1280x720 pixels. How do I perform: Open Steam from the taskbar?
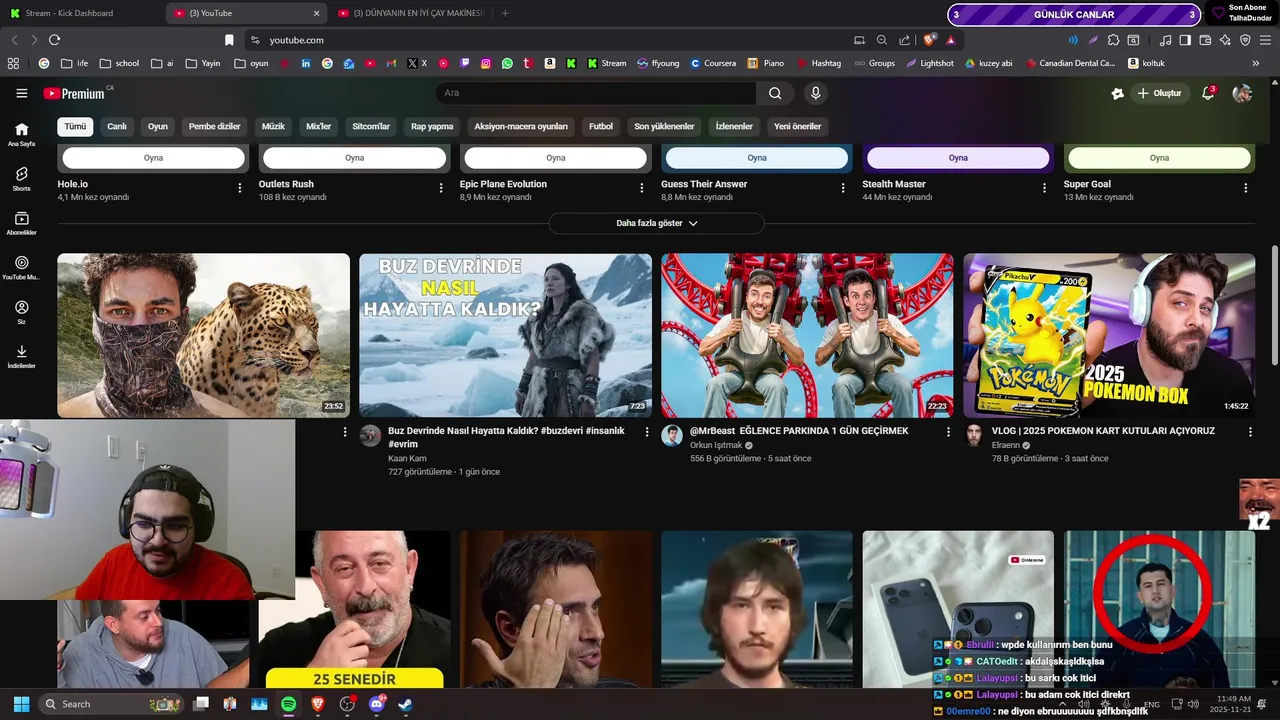click(405, 704)
